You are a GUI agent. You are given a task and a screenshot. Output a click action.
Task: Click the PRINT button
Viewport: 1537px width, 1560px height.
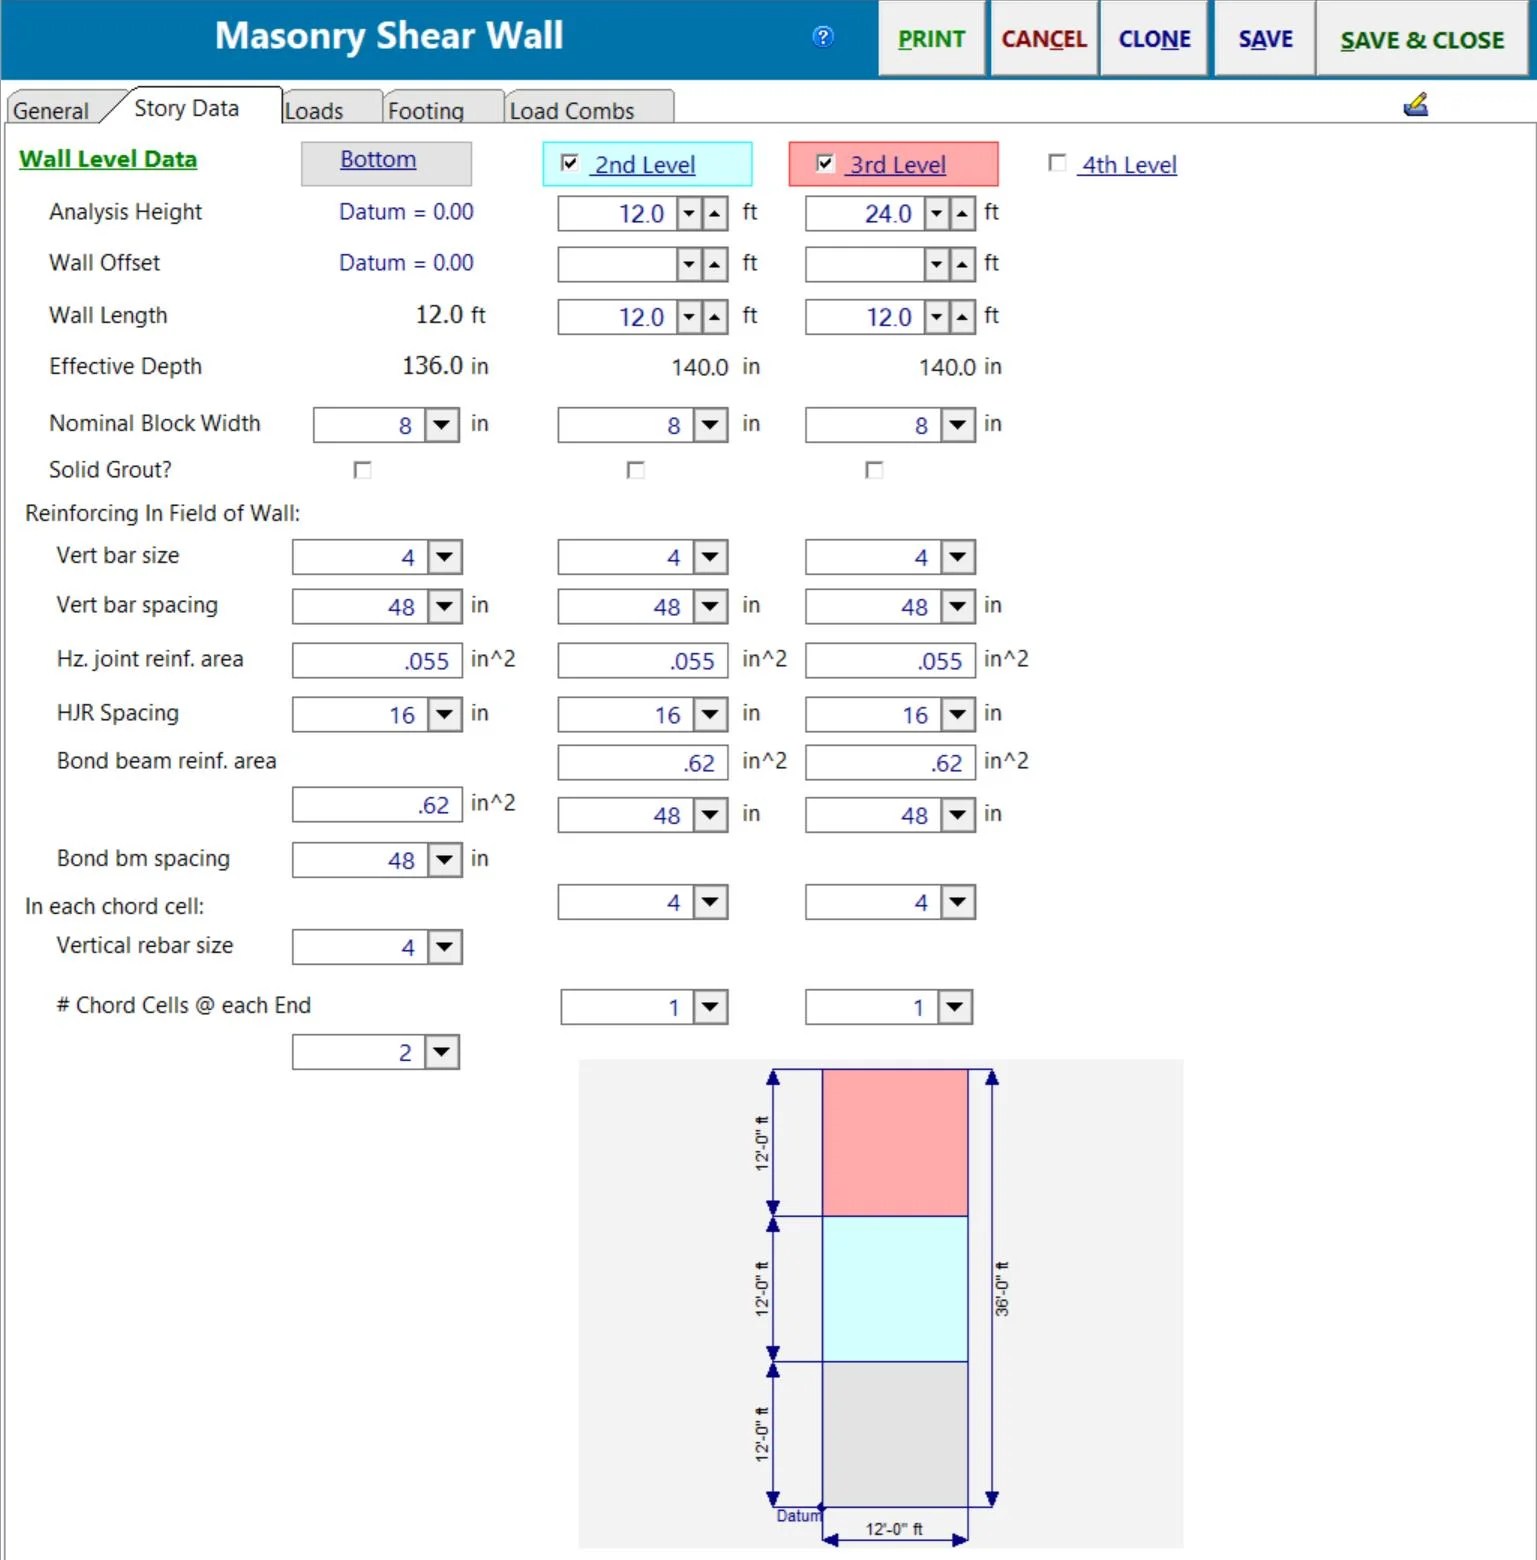[x=930, y=38]
